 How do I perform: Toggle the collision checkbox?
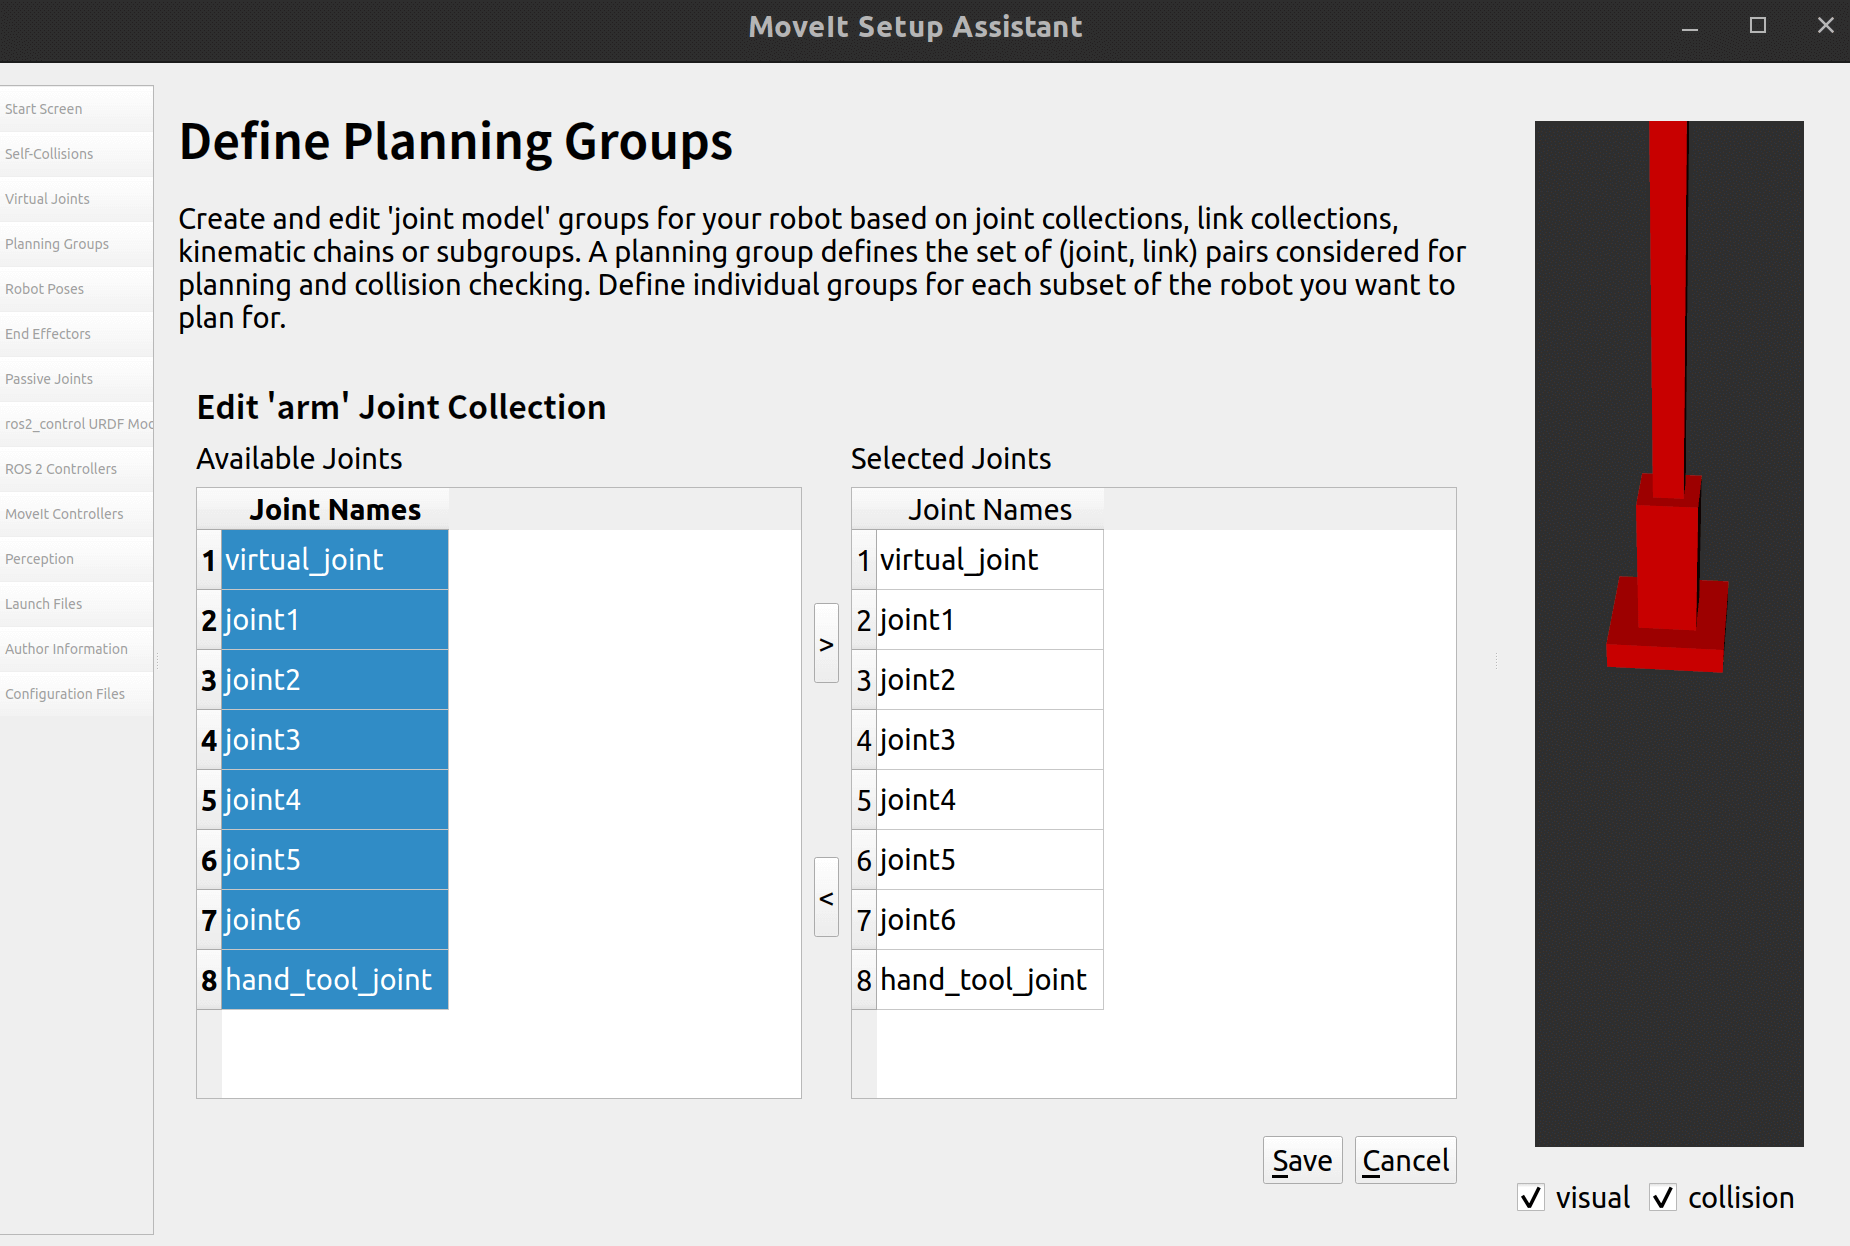[1663, 1197]
